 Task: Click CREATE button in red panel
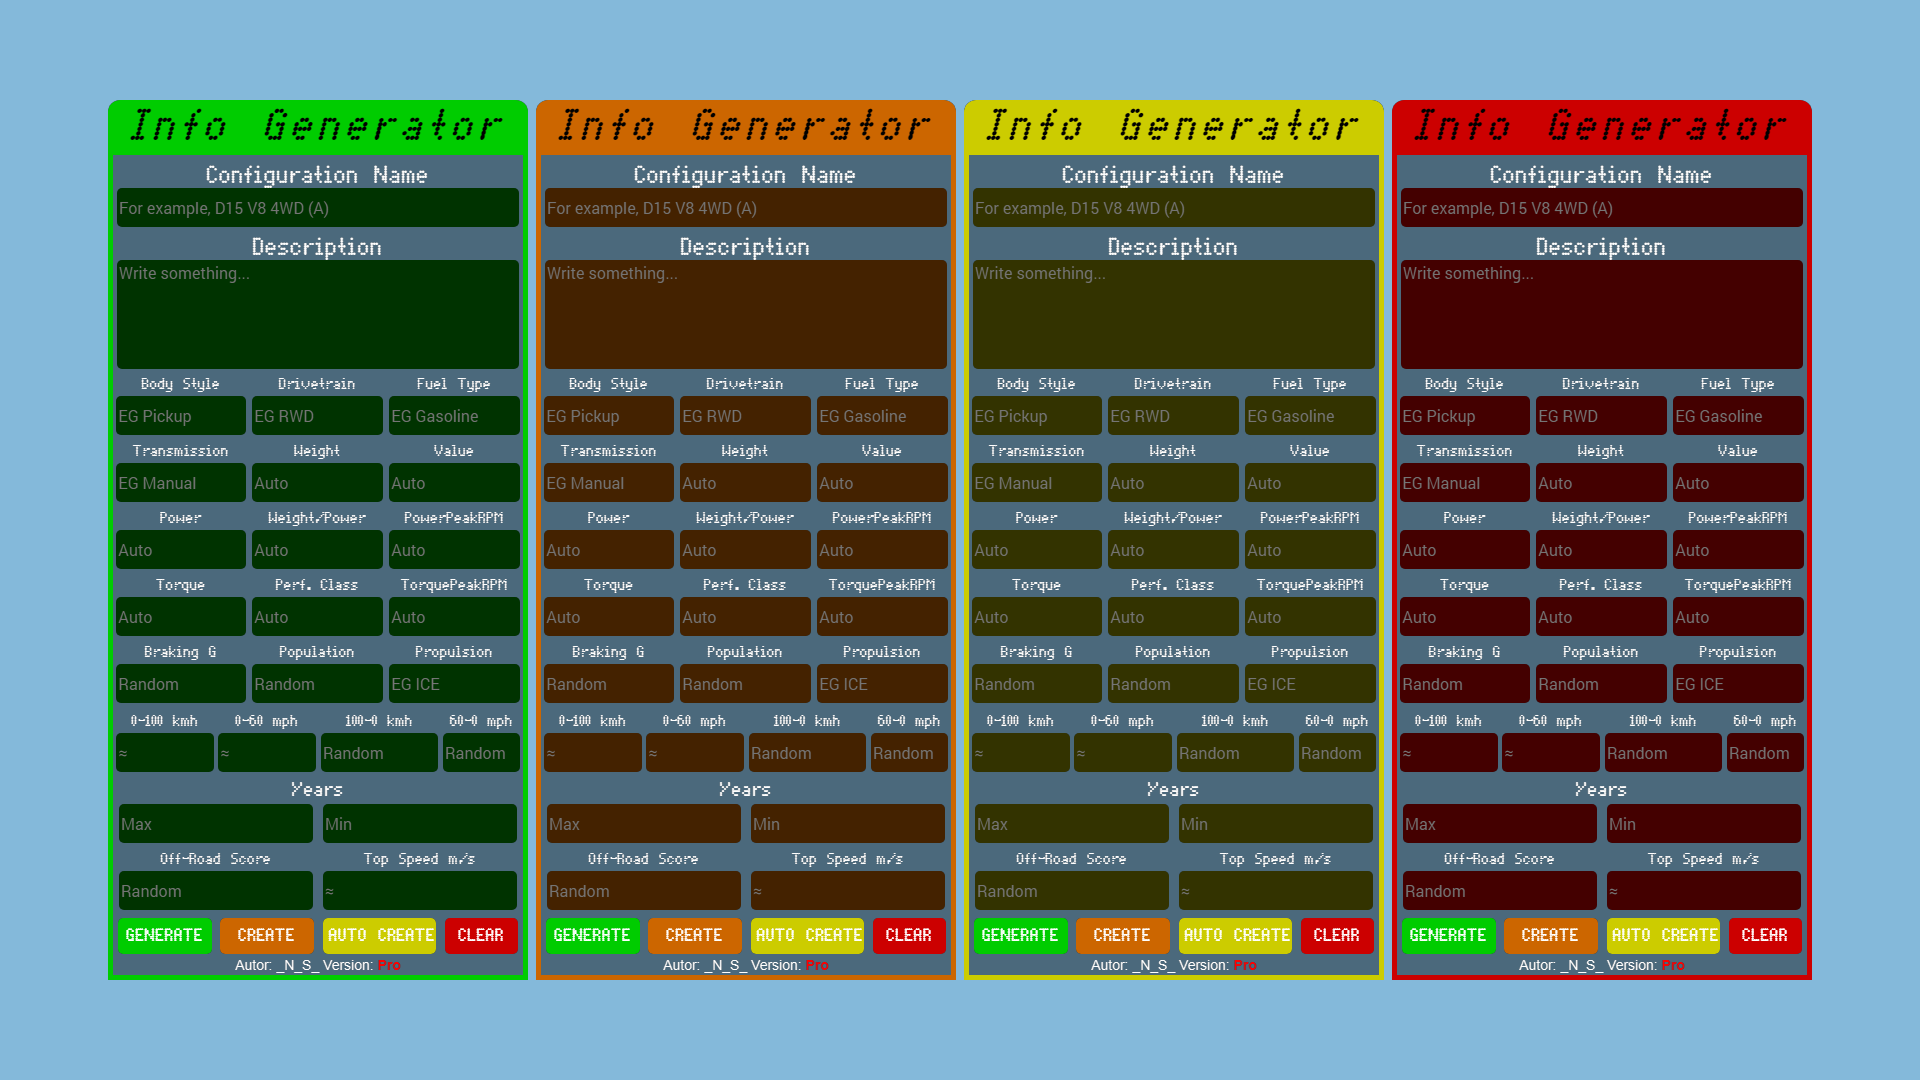1550,935
